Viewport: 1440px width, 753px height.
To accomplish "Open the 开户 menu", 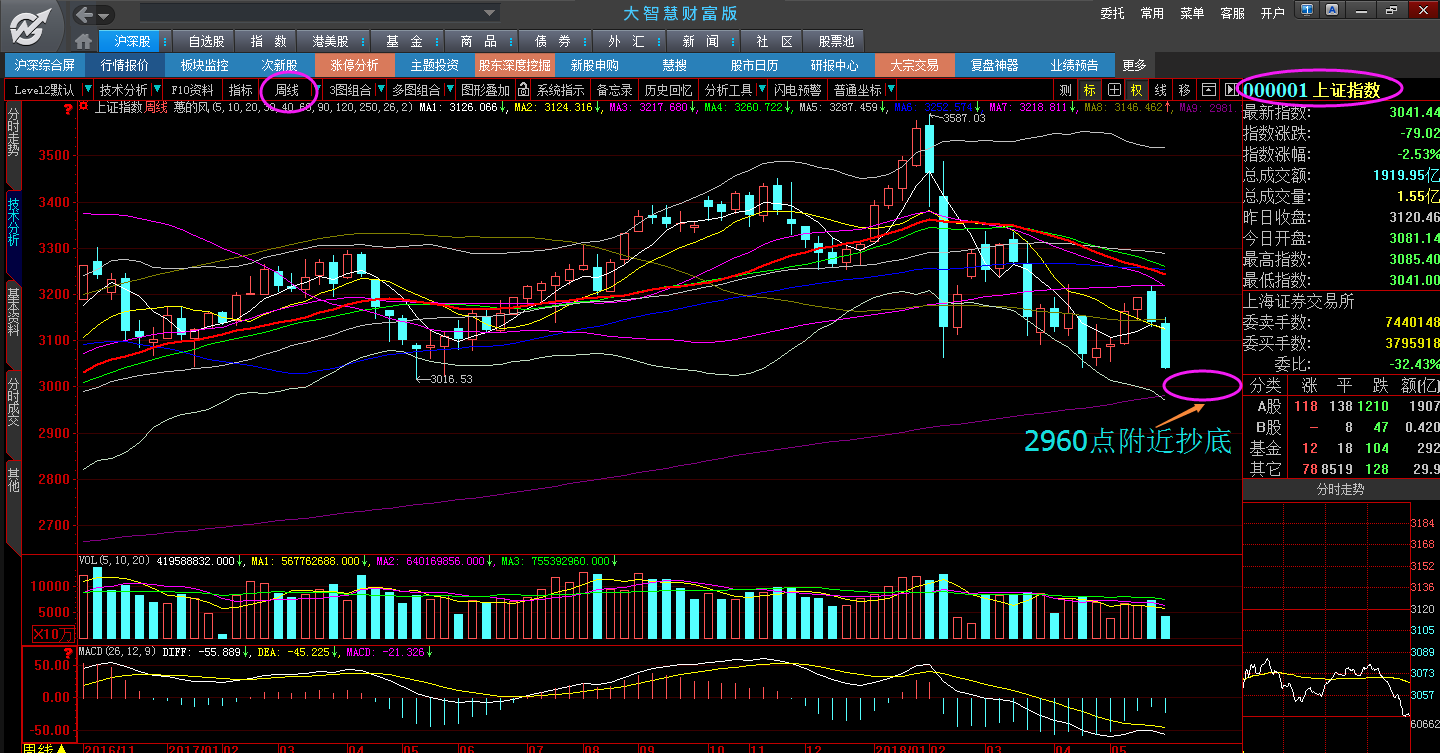I will 1272,13.
